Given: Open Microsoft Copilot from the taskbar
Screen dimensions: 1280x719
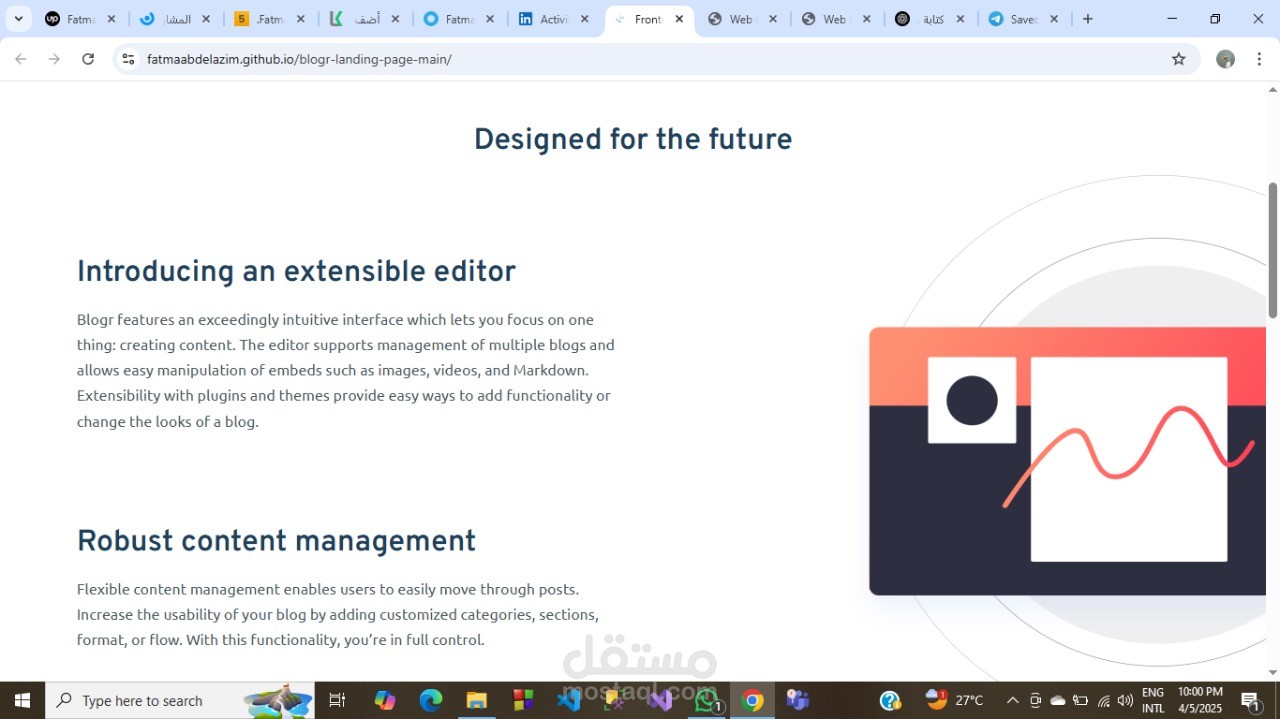Looking at the screenshot, I should [385, 700].
